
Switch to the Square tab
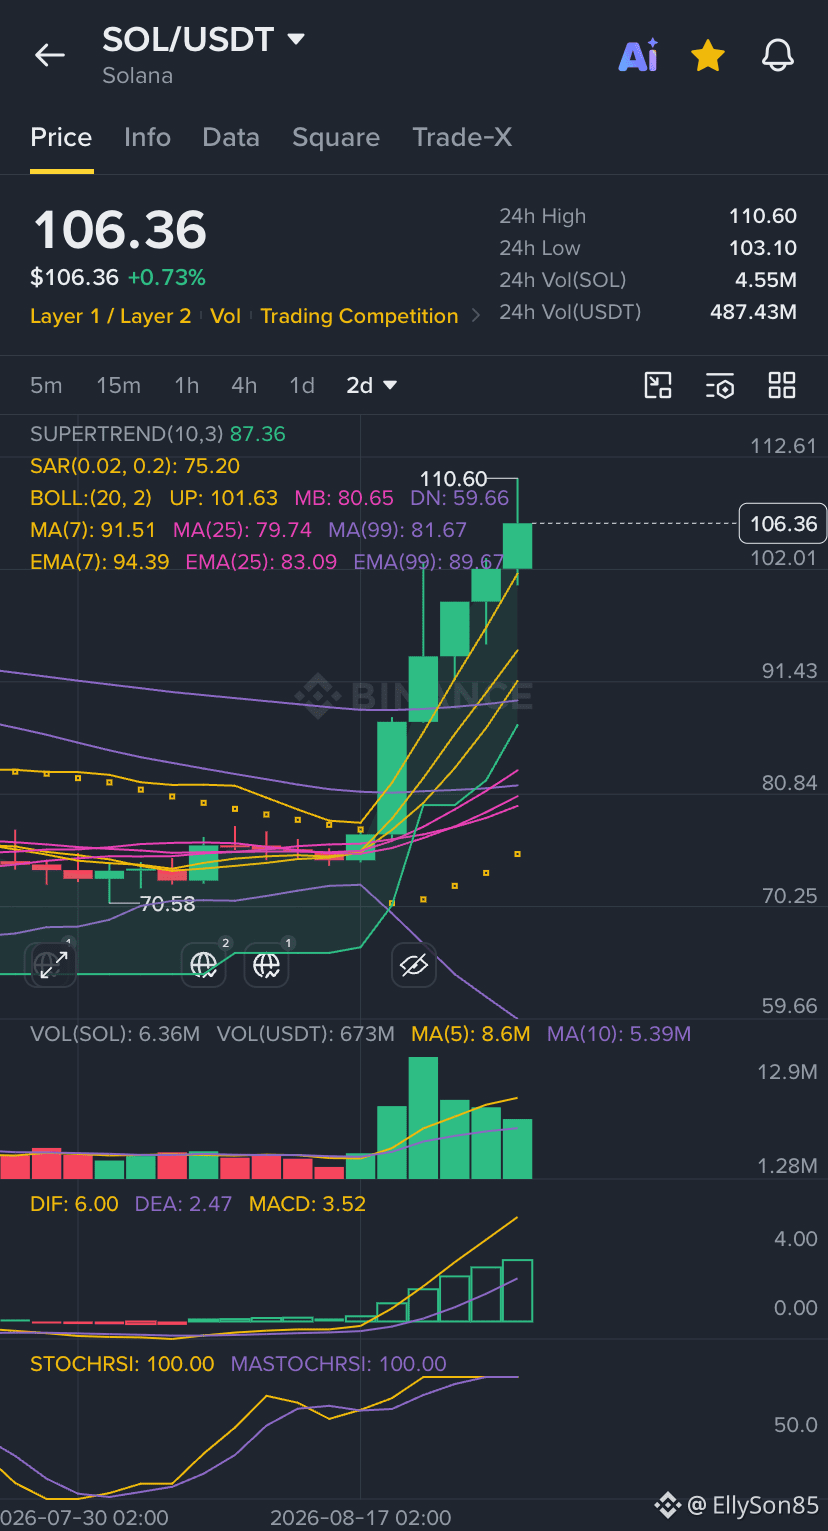click(x=336, y=138)
